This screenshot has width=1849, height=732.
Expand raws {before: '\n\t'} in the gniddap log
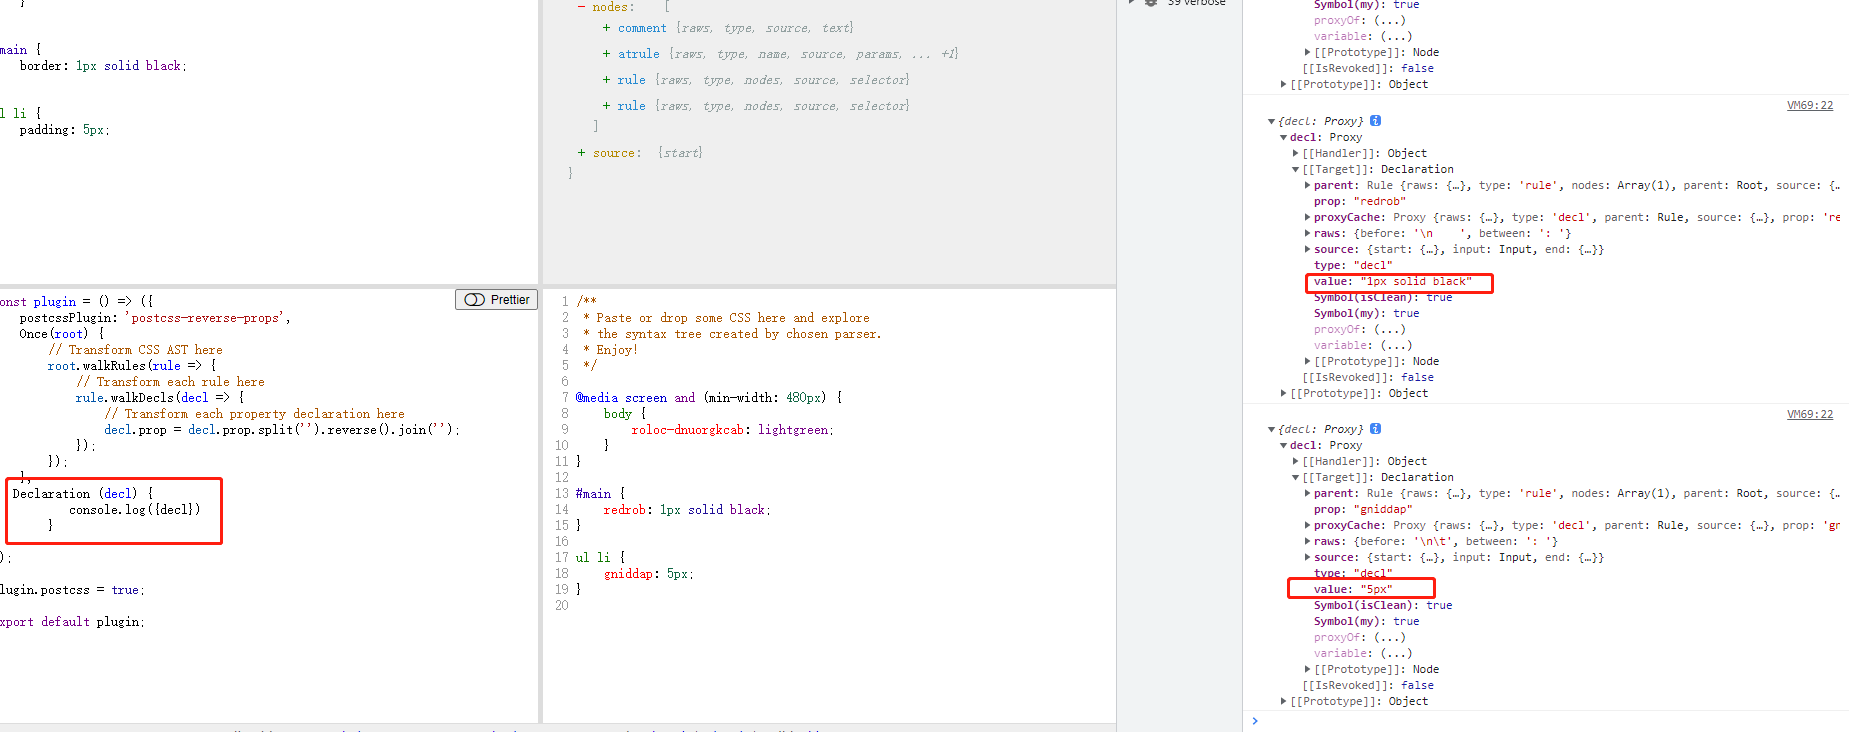1308,541
